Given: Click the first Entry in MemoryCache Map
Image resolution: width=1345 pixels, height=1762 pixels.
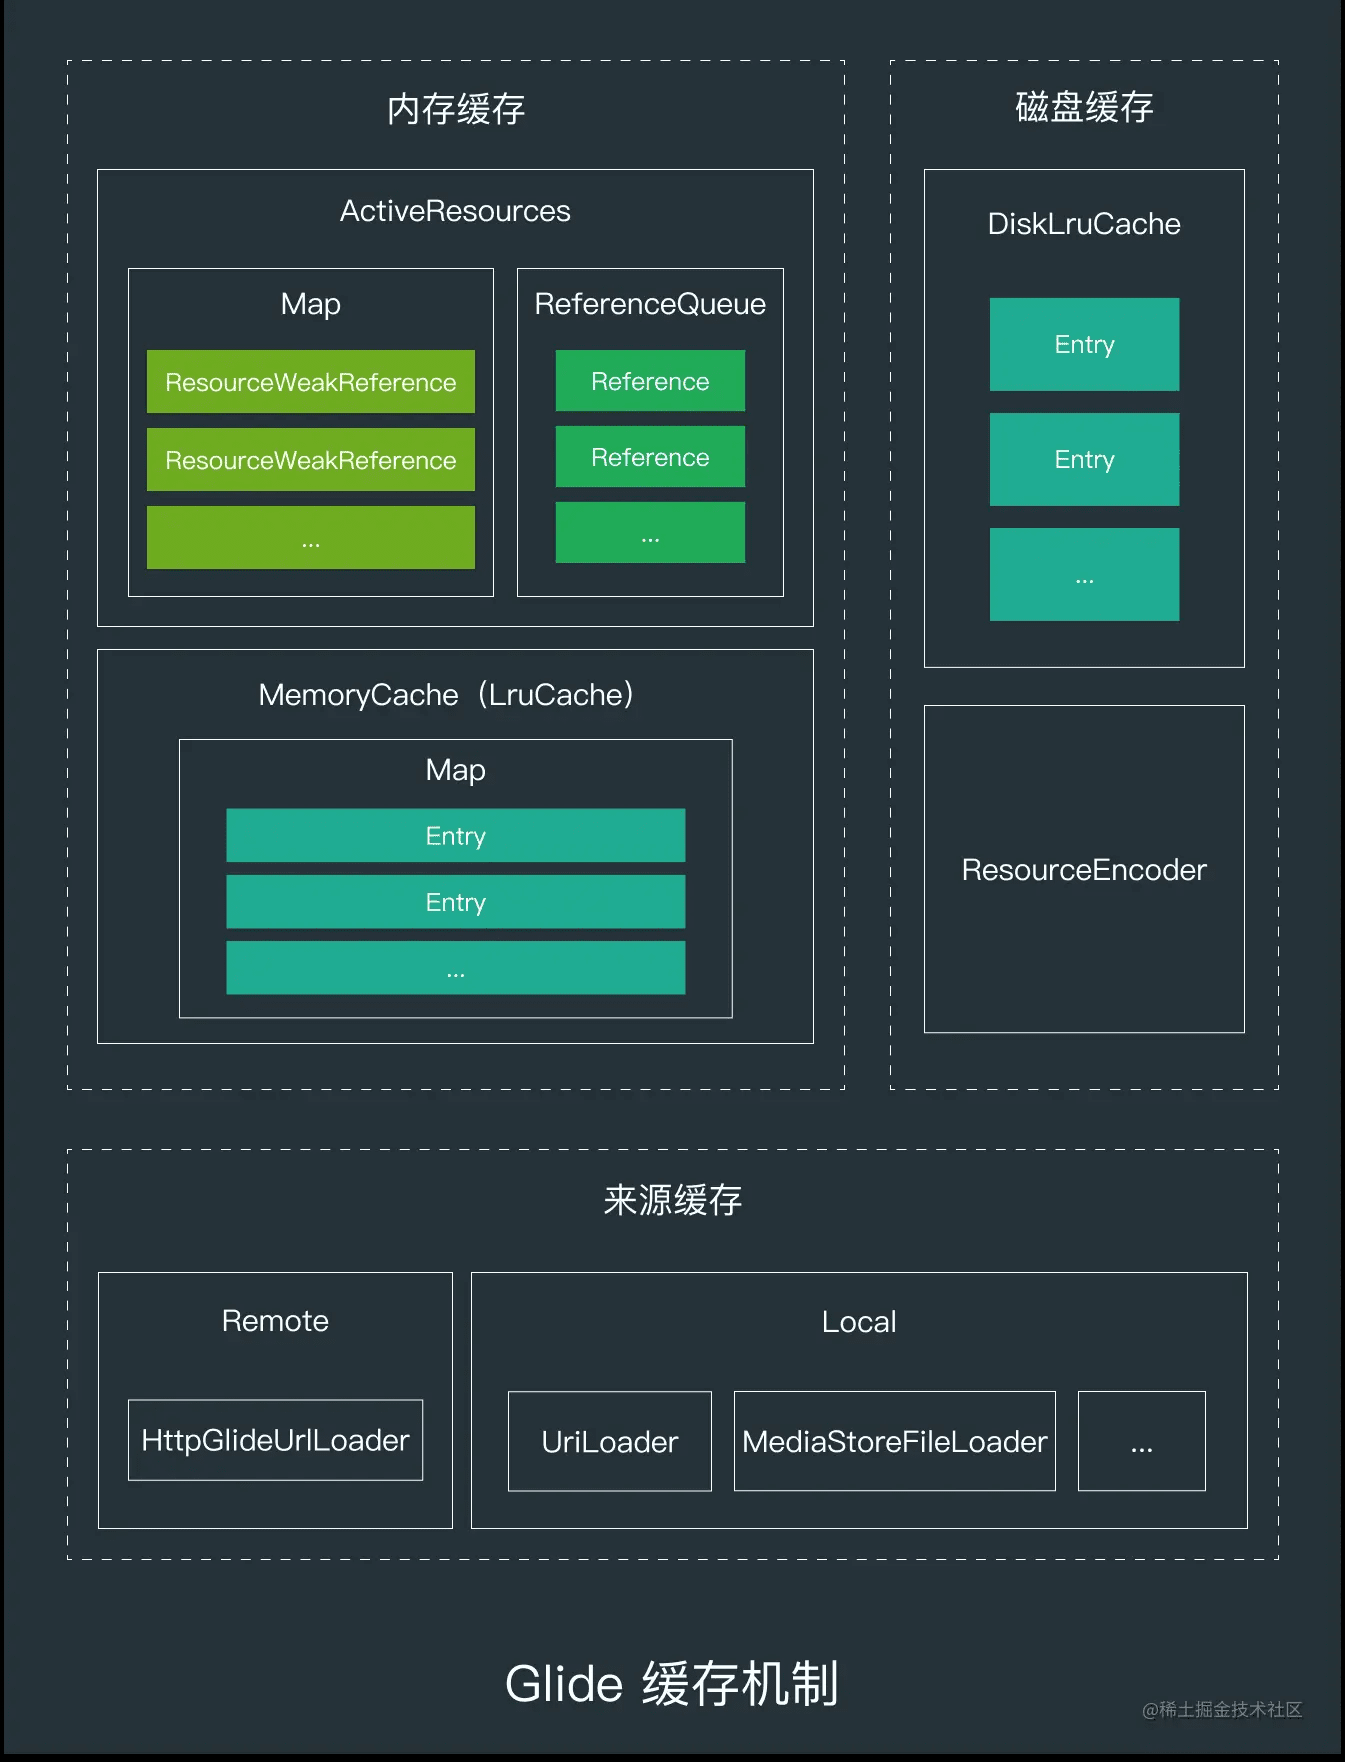Looking at the screenshot, I should (456, 835).
